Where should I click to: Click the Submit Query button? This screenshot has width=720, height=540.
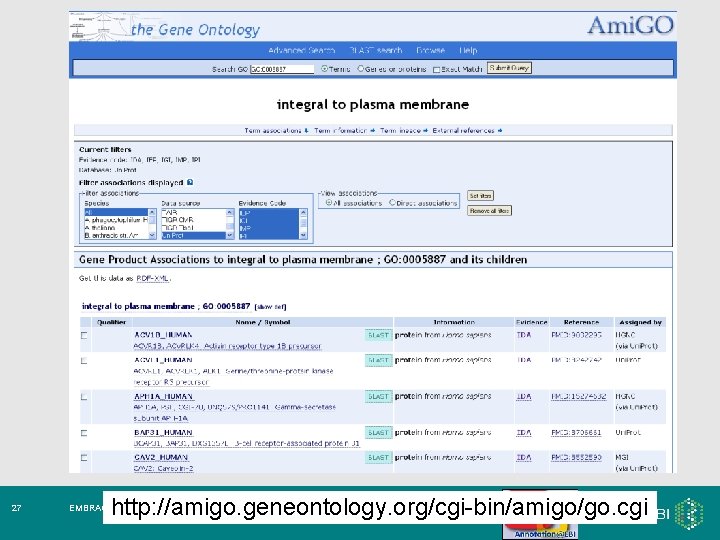click(x=509, y=68)
